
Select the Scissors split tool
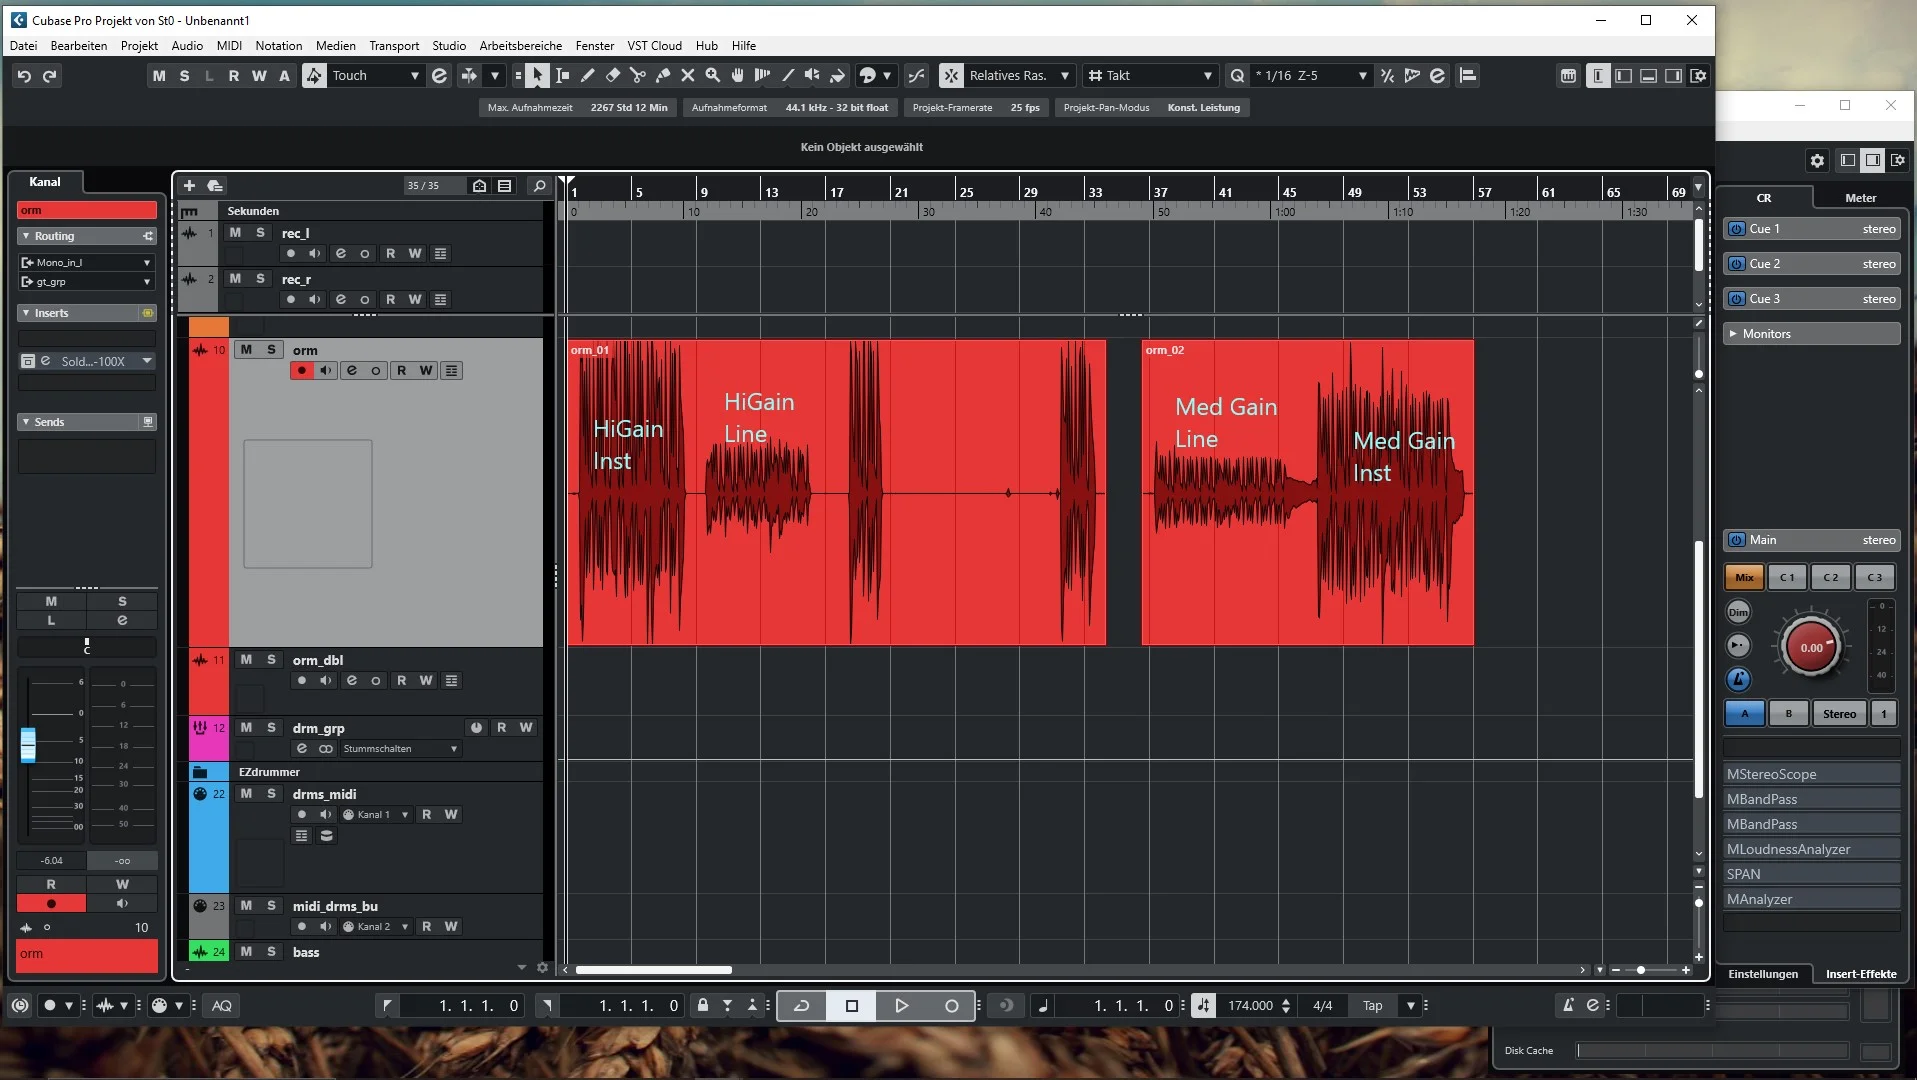coord(637,76)
